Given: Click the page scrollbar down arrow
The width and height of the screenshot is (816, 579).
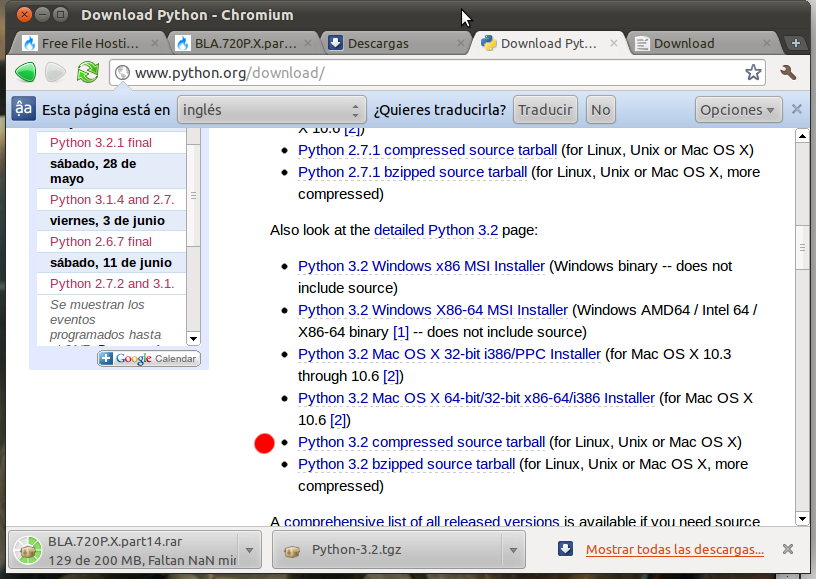Looking at the screenshot, I should [802, 519].
